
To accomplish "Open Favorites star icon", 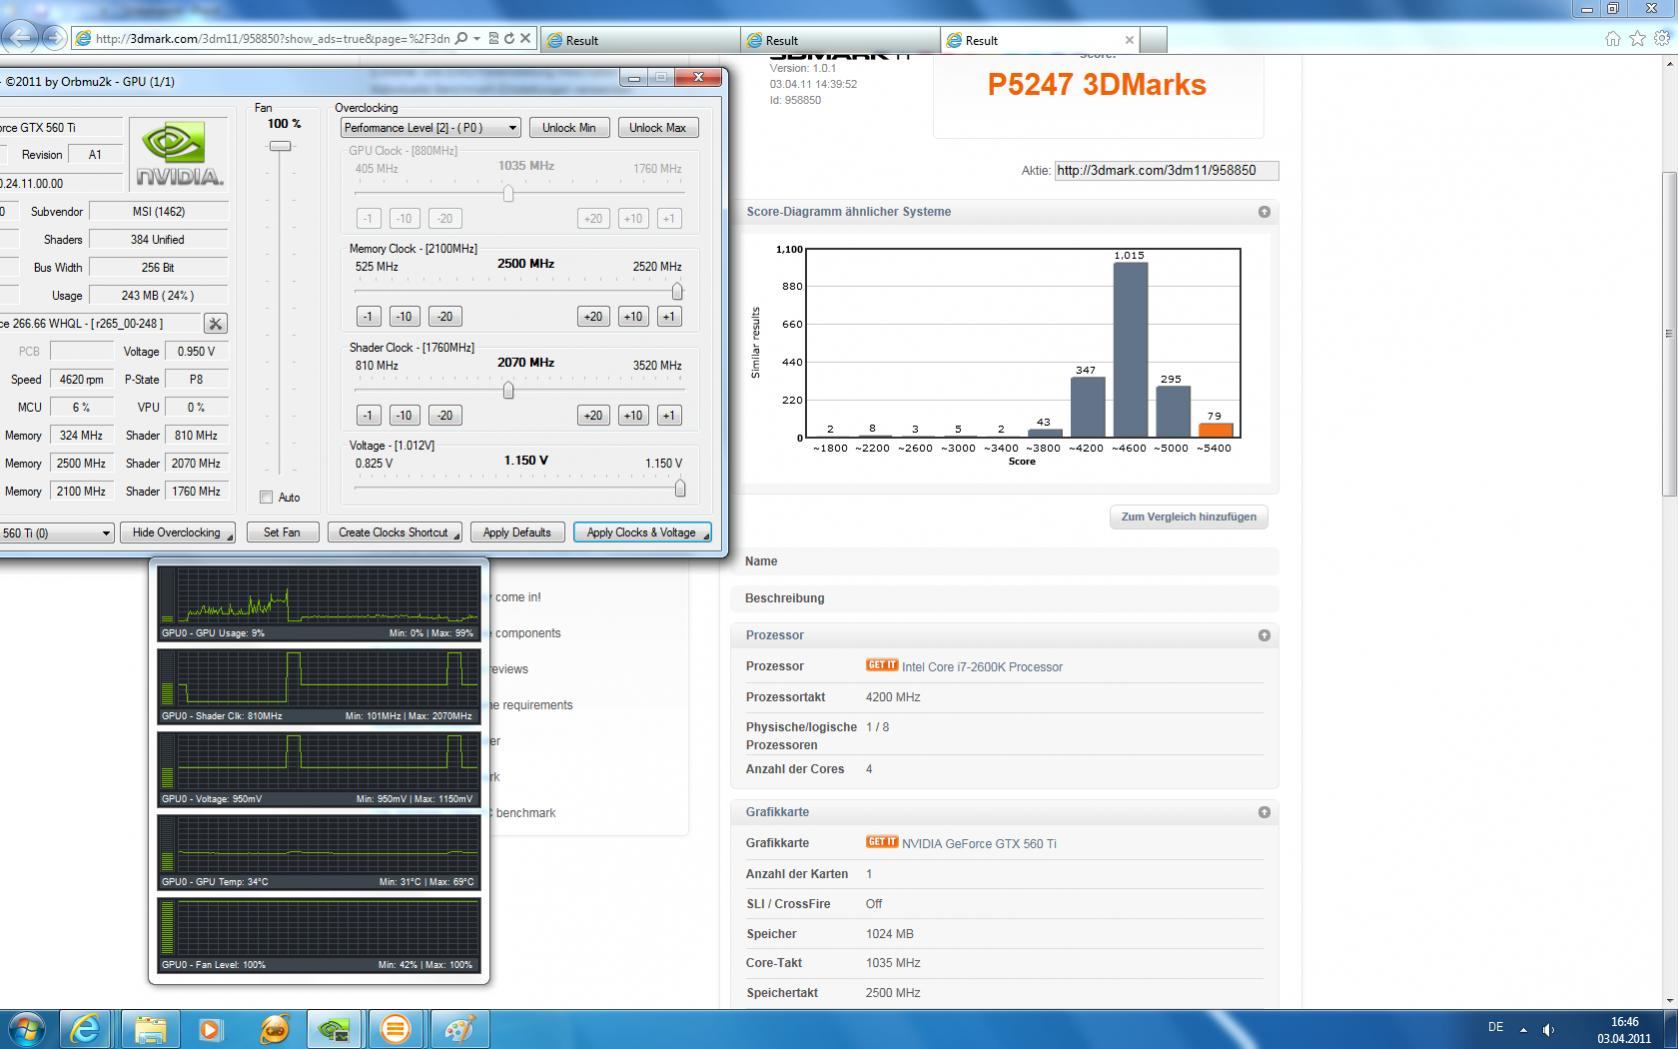I will pos(1637,39).
